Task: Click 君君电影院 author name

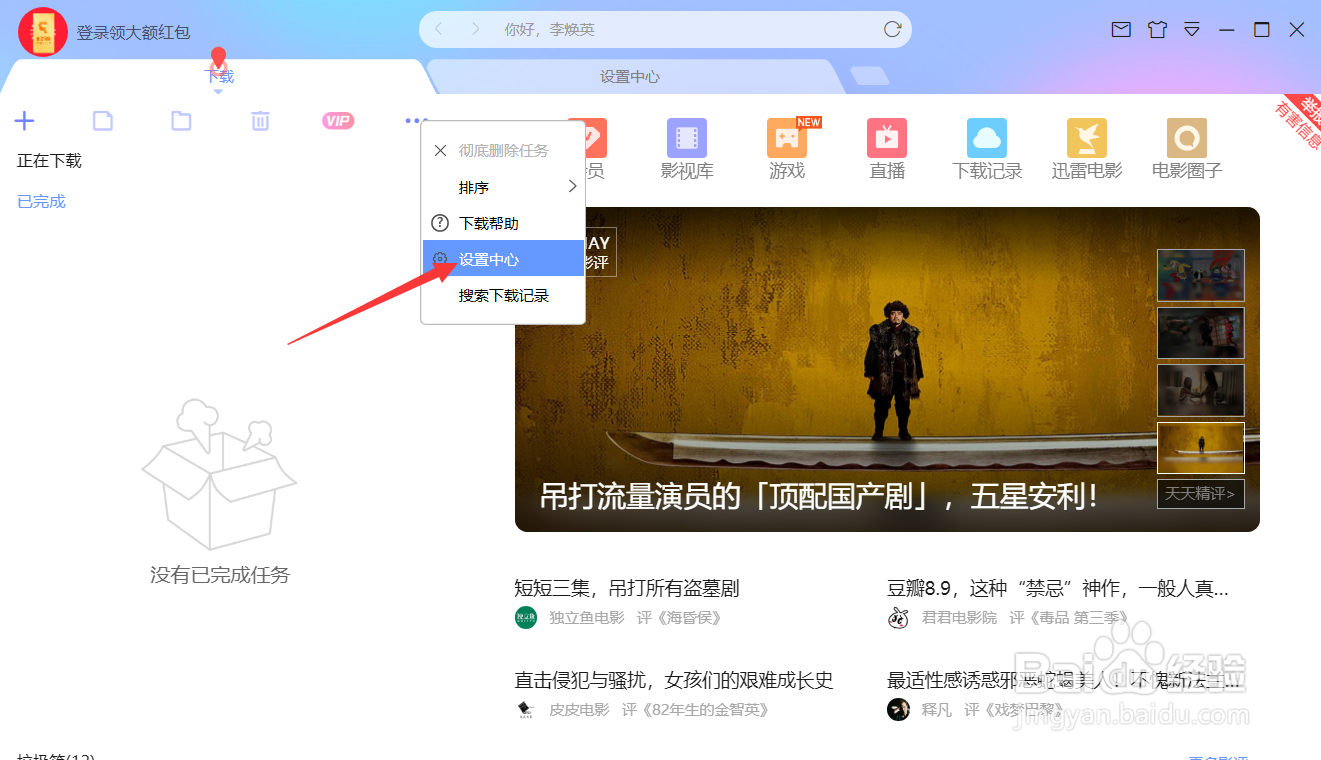Action: click(959, 618)
